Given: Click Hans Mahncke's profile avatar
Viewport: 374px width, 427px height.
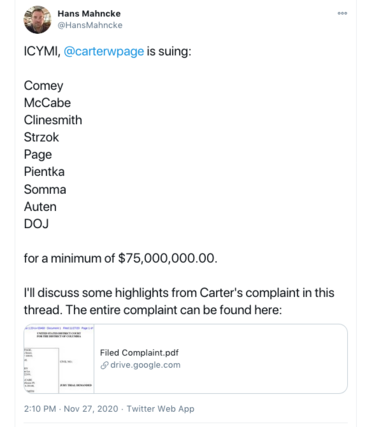Looking at the screenshot, I should pyautogui.click(x=37, y=19).
